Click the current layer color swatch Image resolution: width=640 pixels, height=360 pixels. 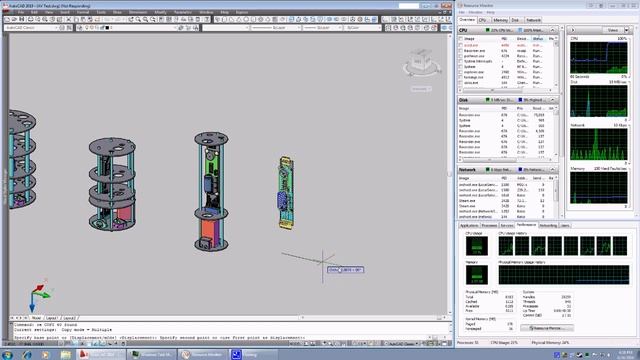[107, 28]
